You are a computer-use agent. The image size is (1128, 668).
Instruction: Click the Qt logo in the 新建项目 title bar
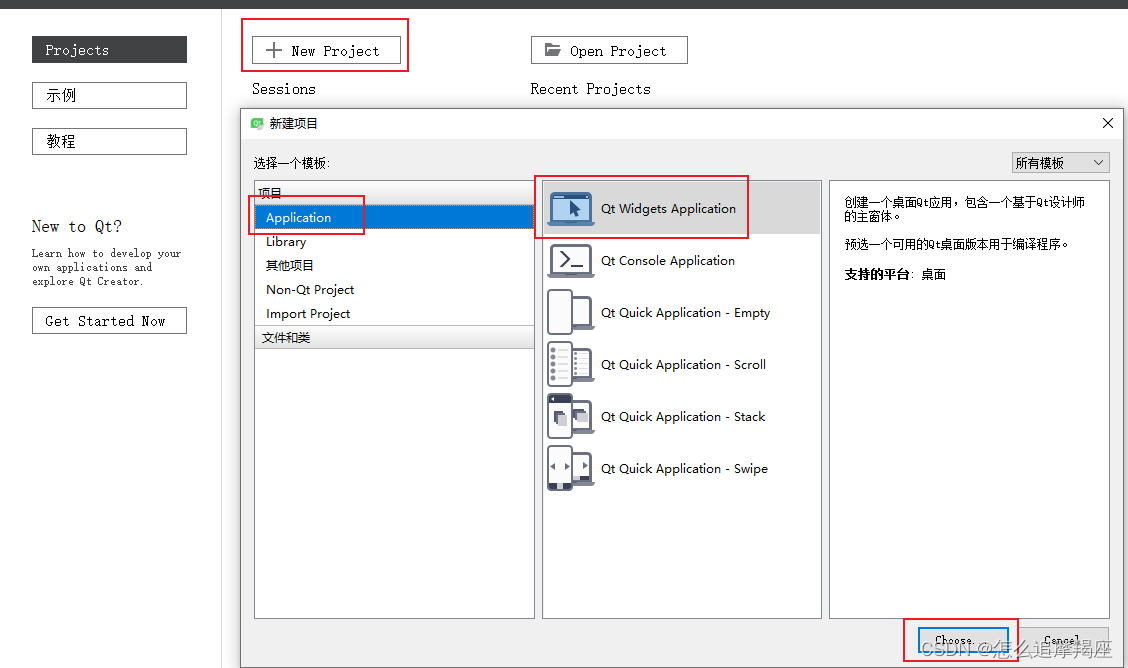tap(257, 124)
